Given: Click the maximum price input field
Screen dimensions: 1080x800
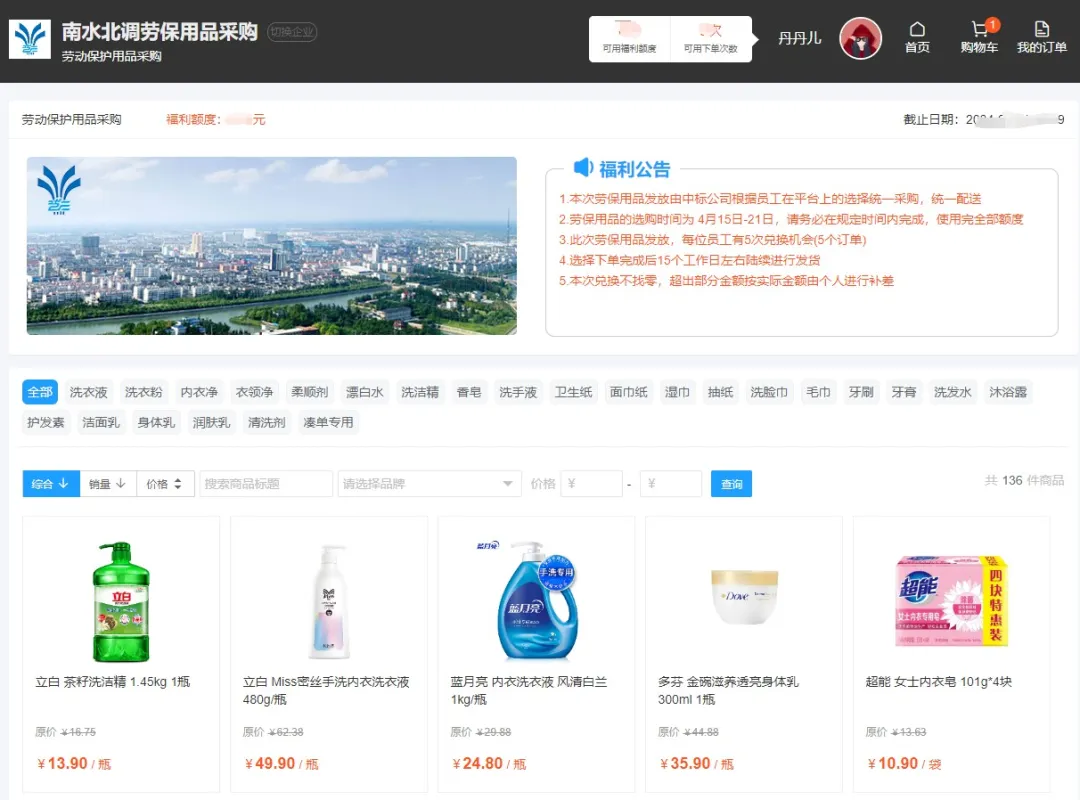Looking at the screenshot, I should 671,484.
